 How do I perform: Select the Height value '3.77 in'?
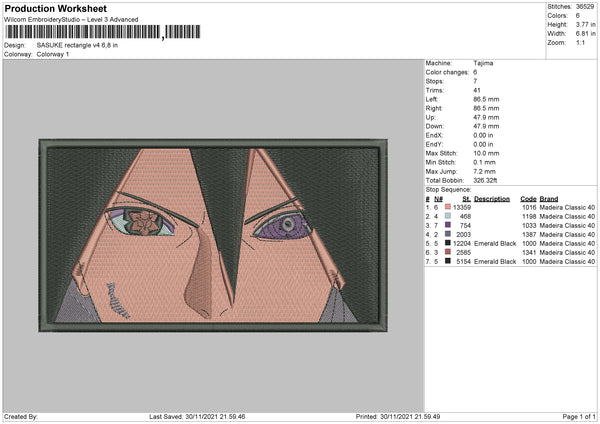pos(585,24)
